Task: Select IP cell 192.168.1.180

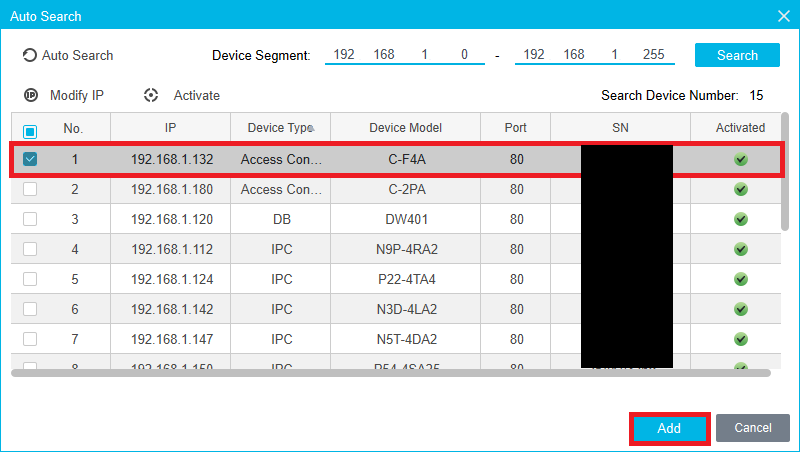Action: (x=172, y=190)
